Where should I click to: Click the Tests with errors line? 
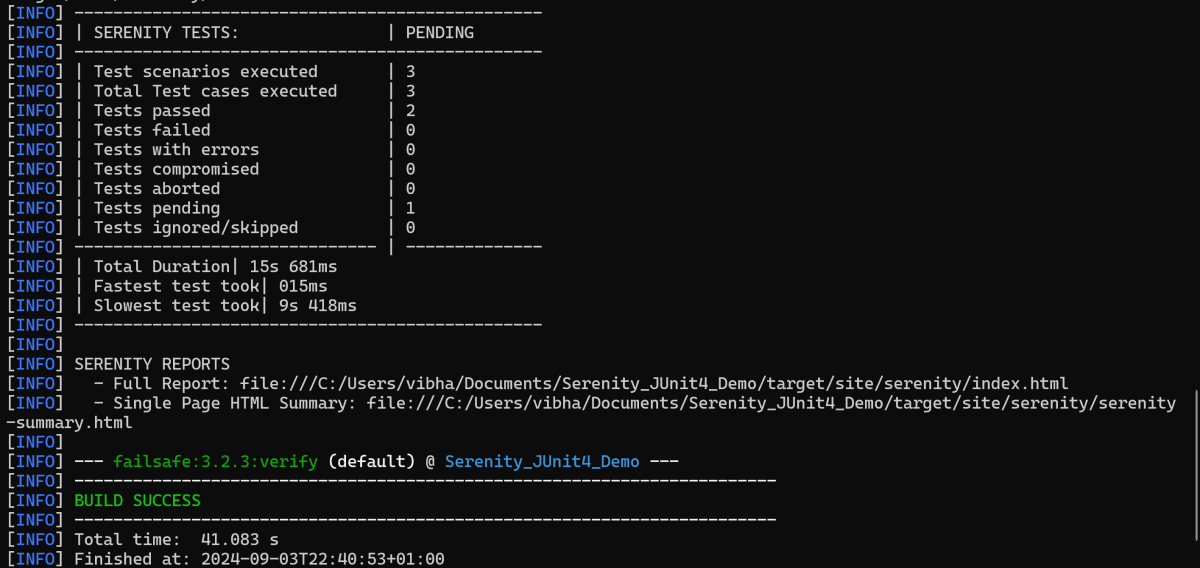(176, 149)
